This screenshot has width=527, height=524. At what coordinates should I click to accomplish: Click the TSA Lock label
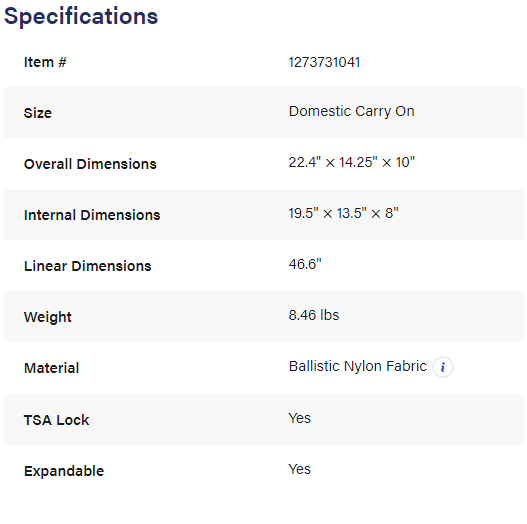[x=56, y=420]
